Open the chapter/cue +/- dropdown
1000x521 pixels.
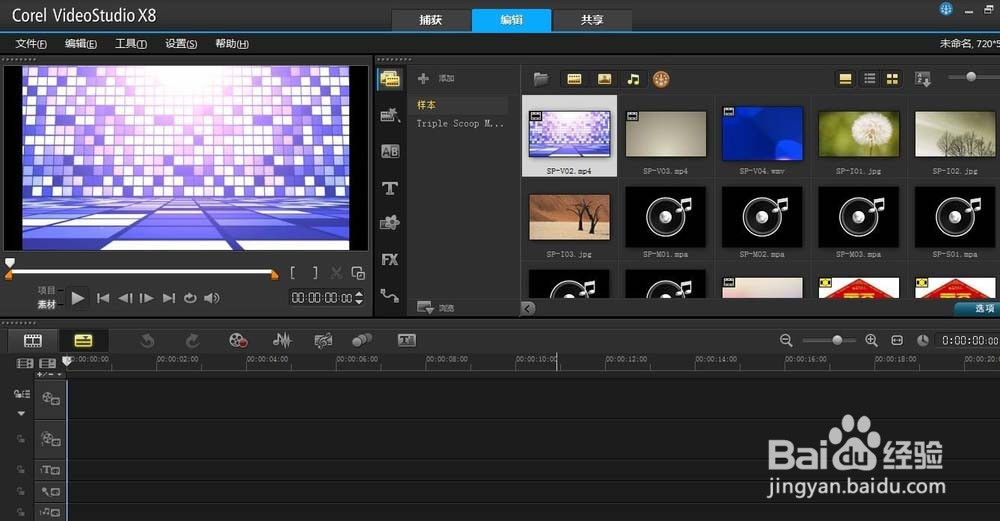click(50, 374)
